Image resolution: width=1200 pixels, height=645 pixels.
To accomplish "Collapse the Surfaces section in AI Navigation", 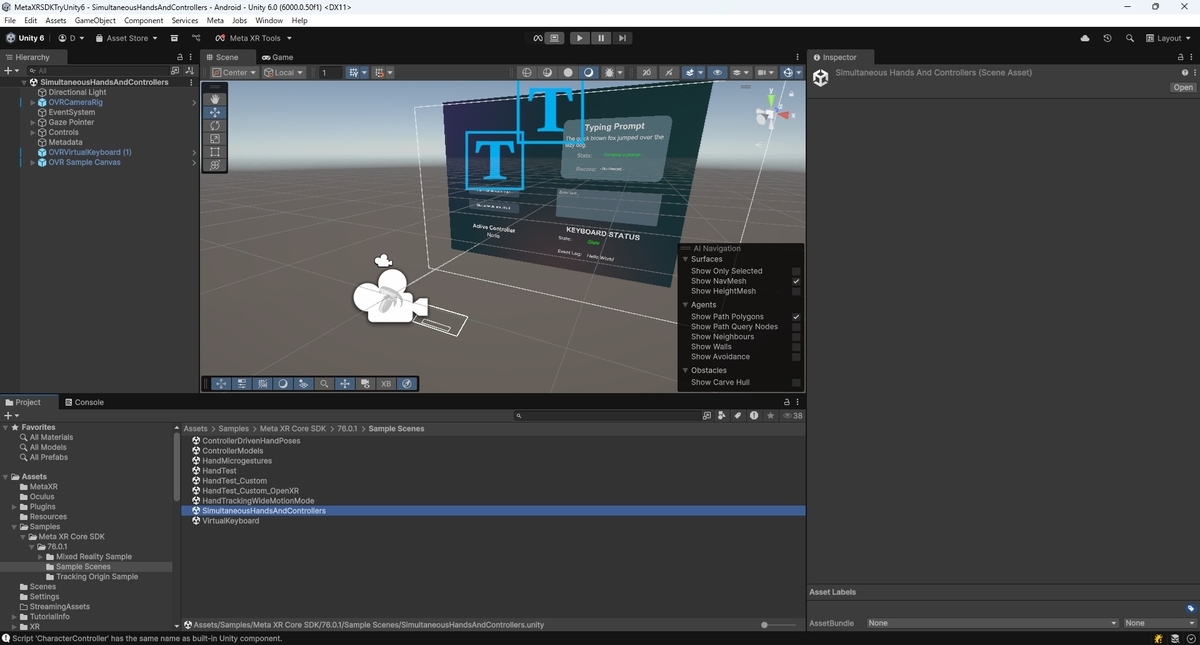I will point(686,259).
